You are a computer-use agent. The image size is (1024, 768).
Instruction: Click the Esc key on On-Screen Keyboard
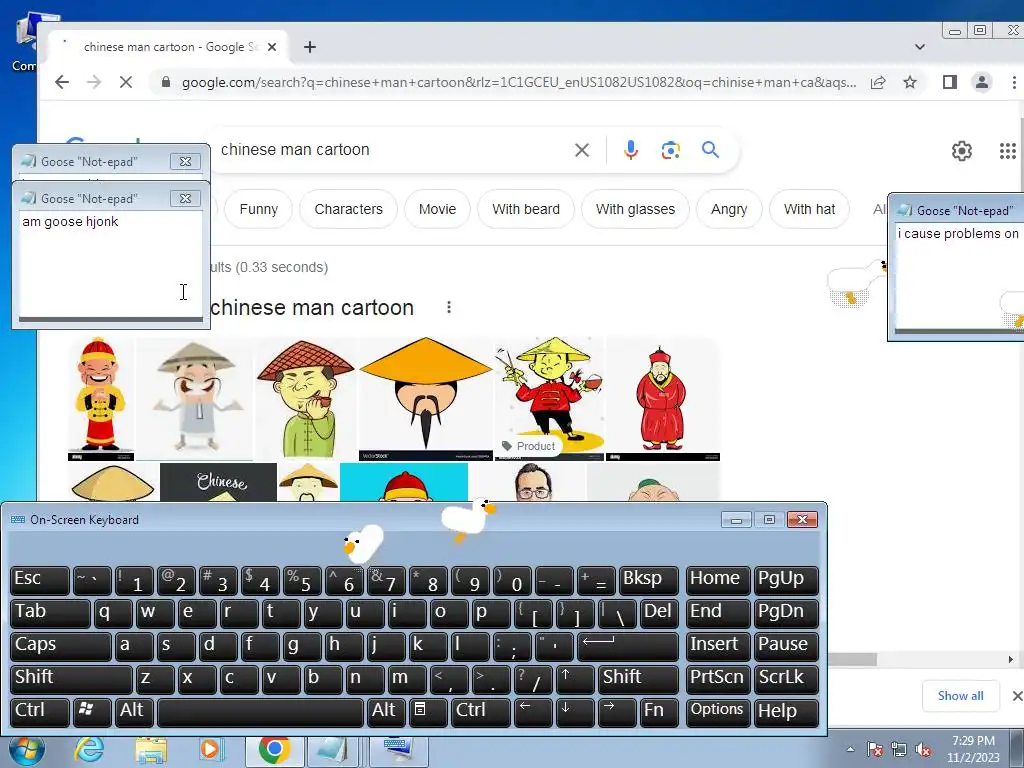pyautogui.click(x=40, y=580)
